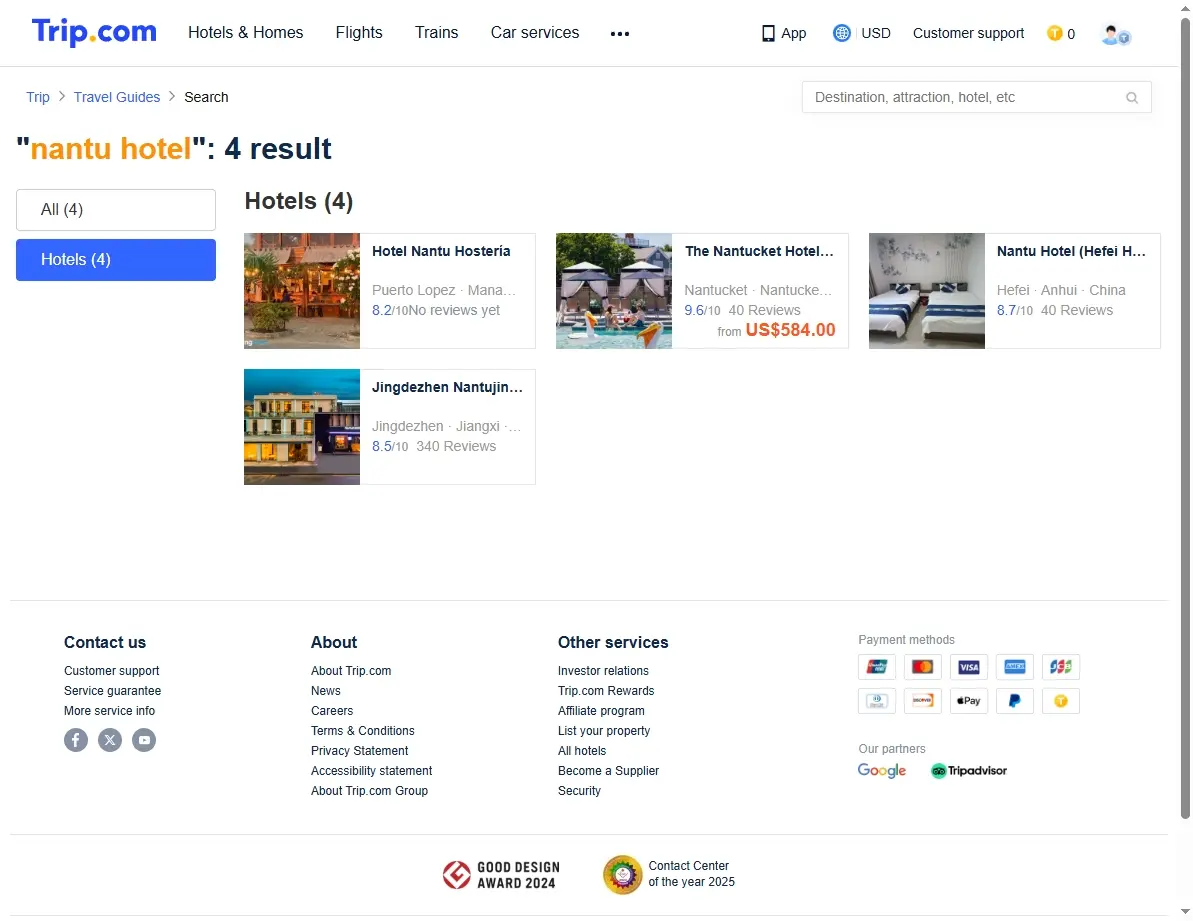Click the Visa payment icon
The width and height of the screenshot is (1193, 921).
tap(969, 667)
